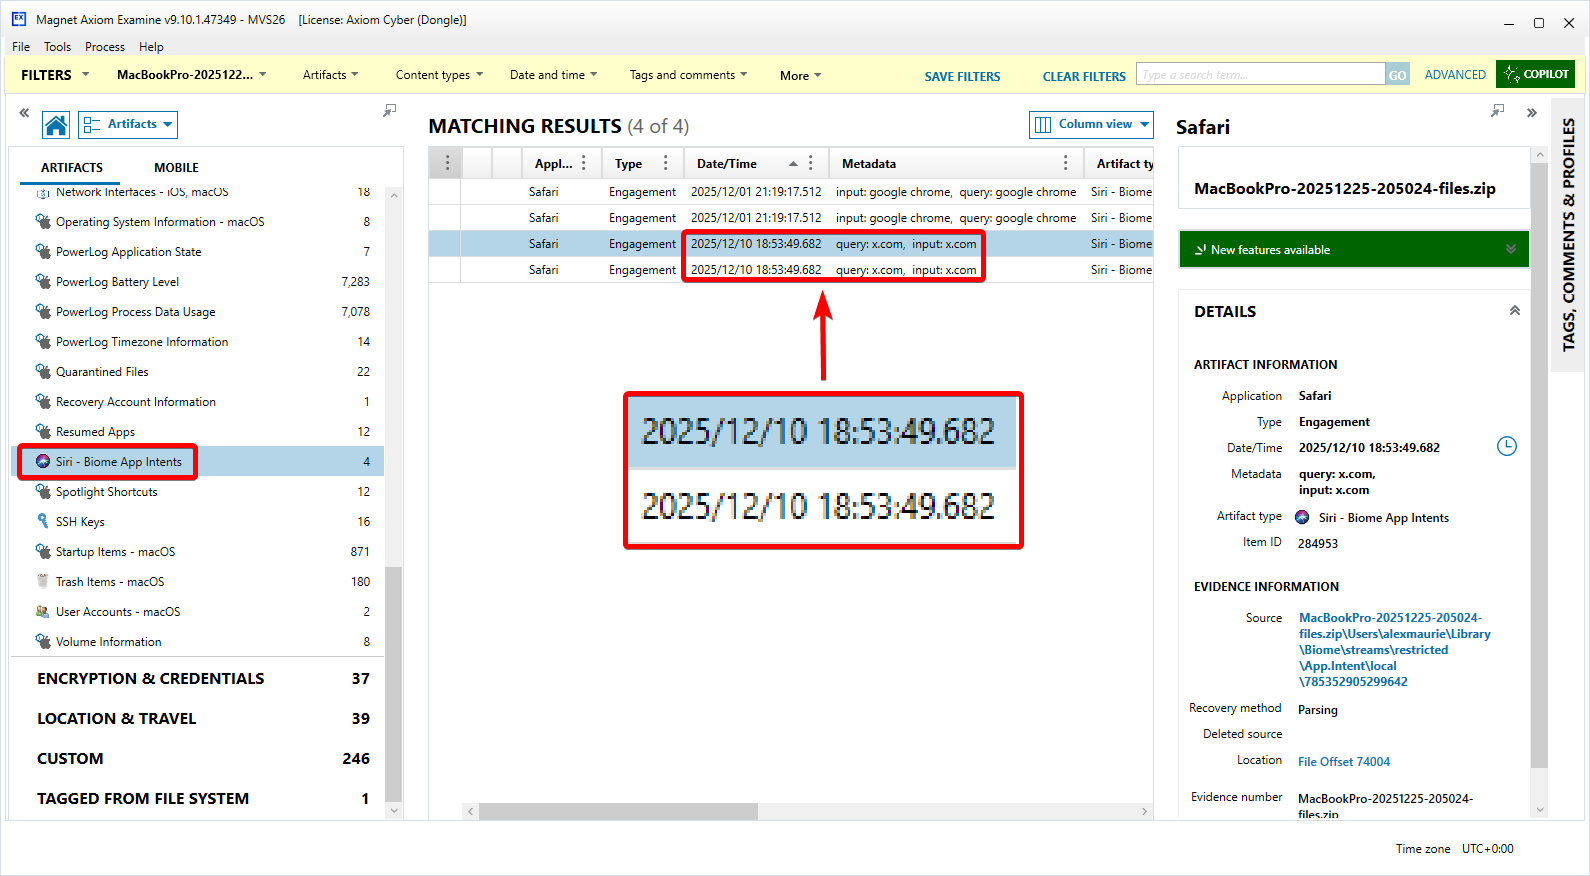Click SAVE FILTERS

tap(962, 76)
